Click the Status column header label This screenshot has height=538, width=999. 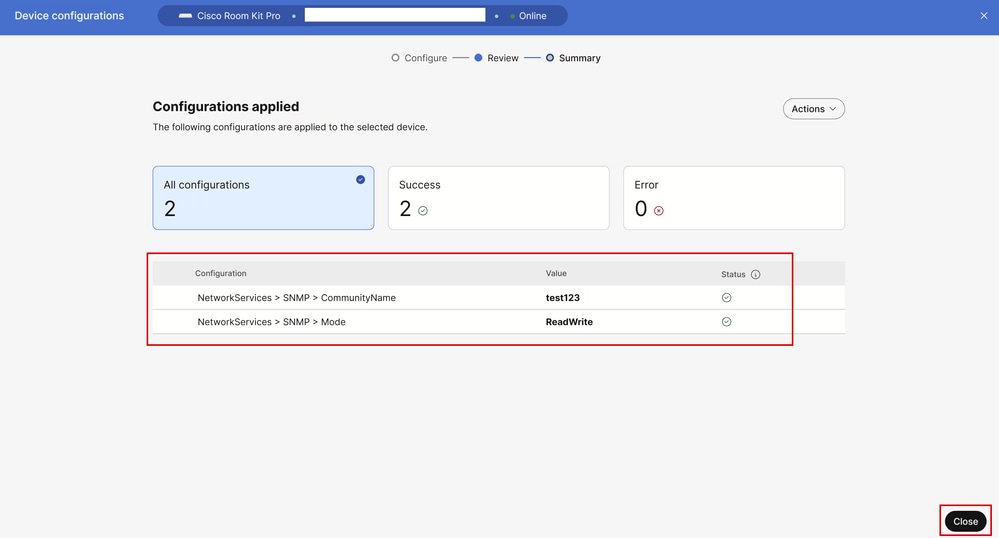click(x=733, y=275)
